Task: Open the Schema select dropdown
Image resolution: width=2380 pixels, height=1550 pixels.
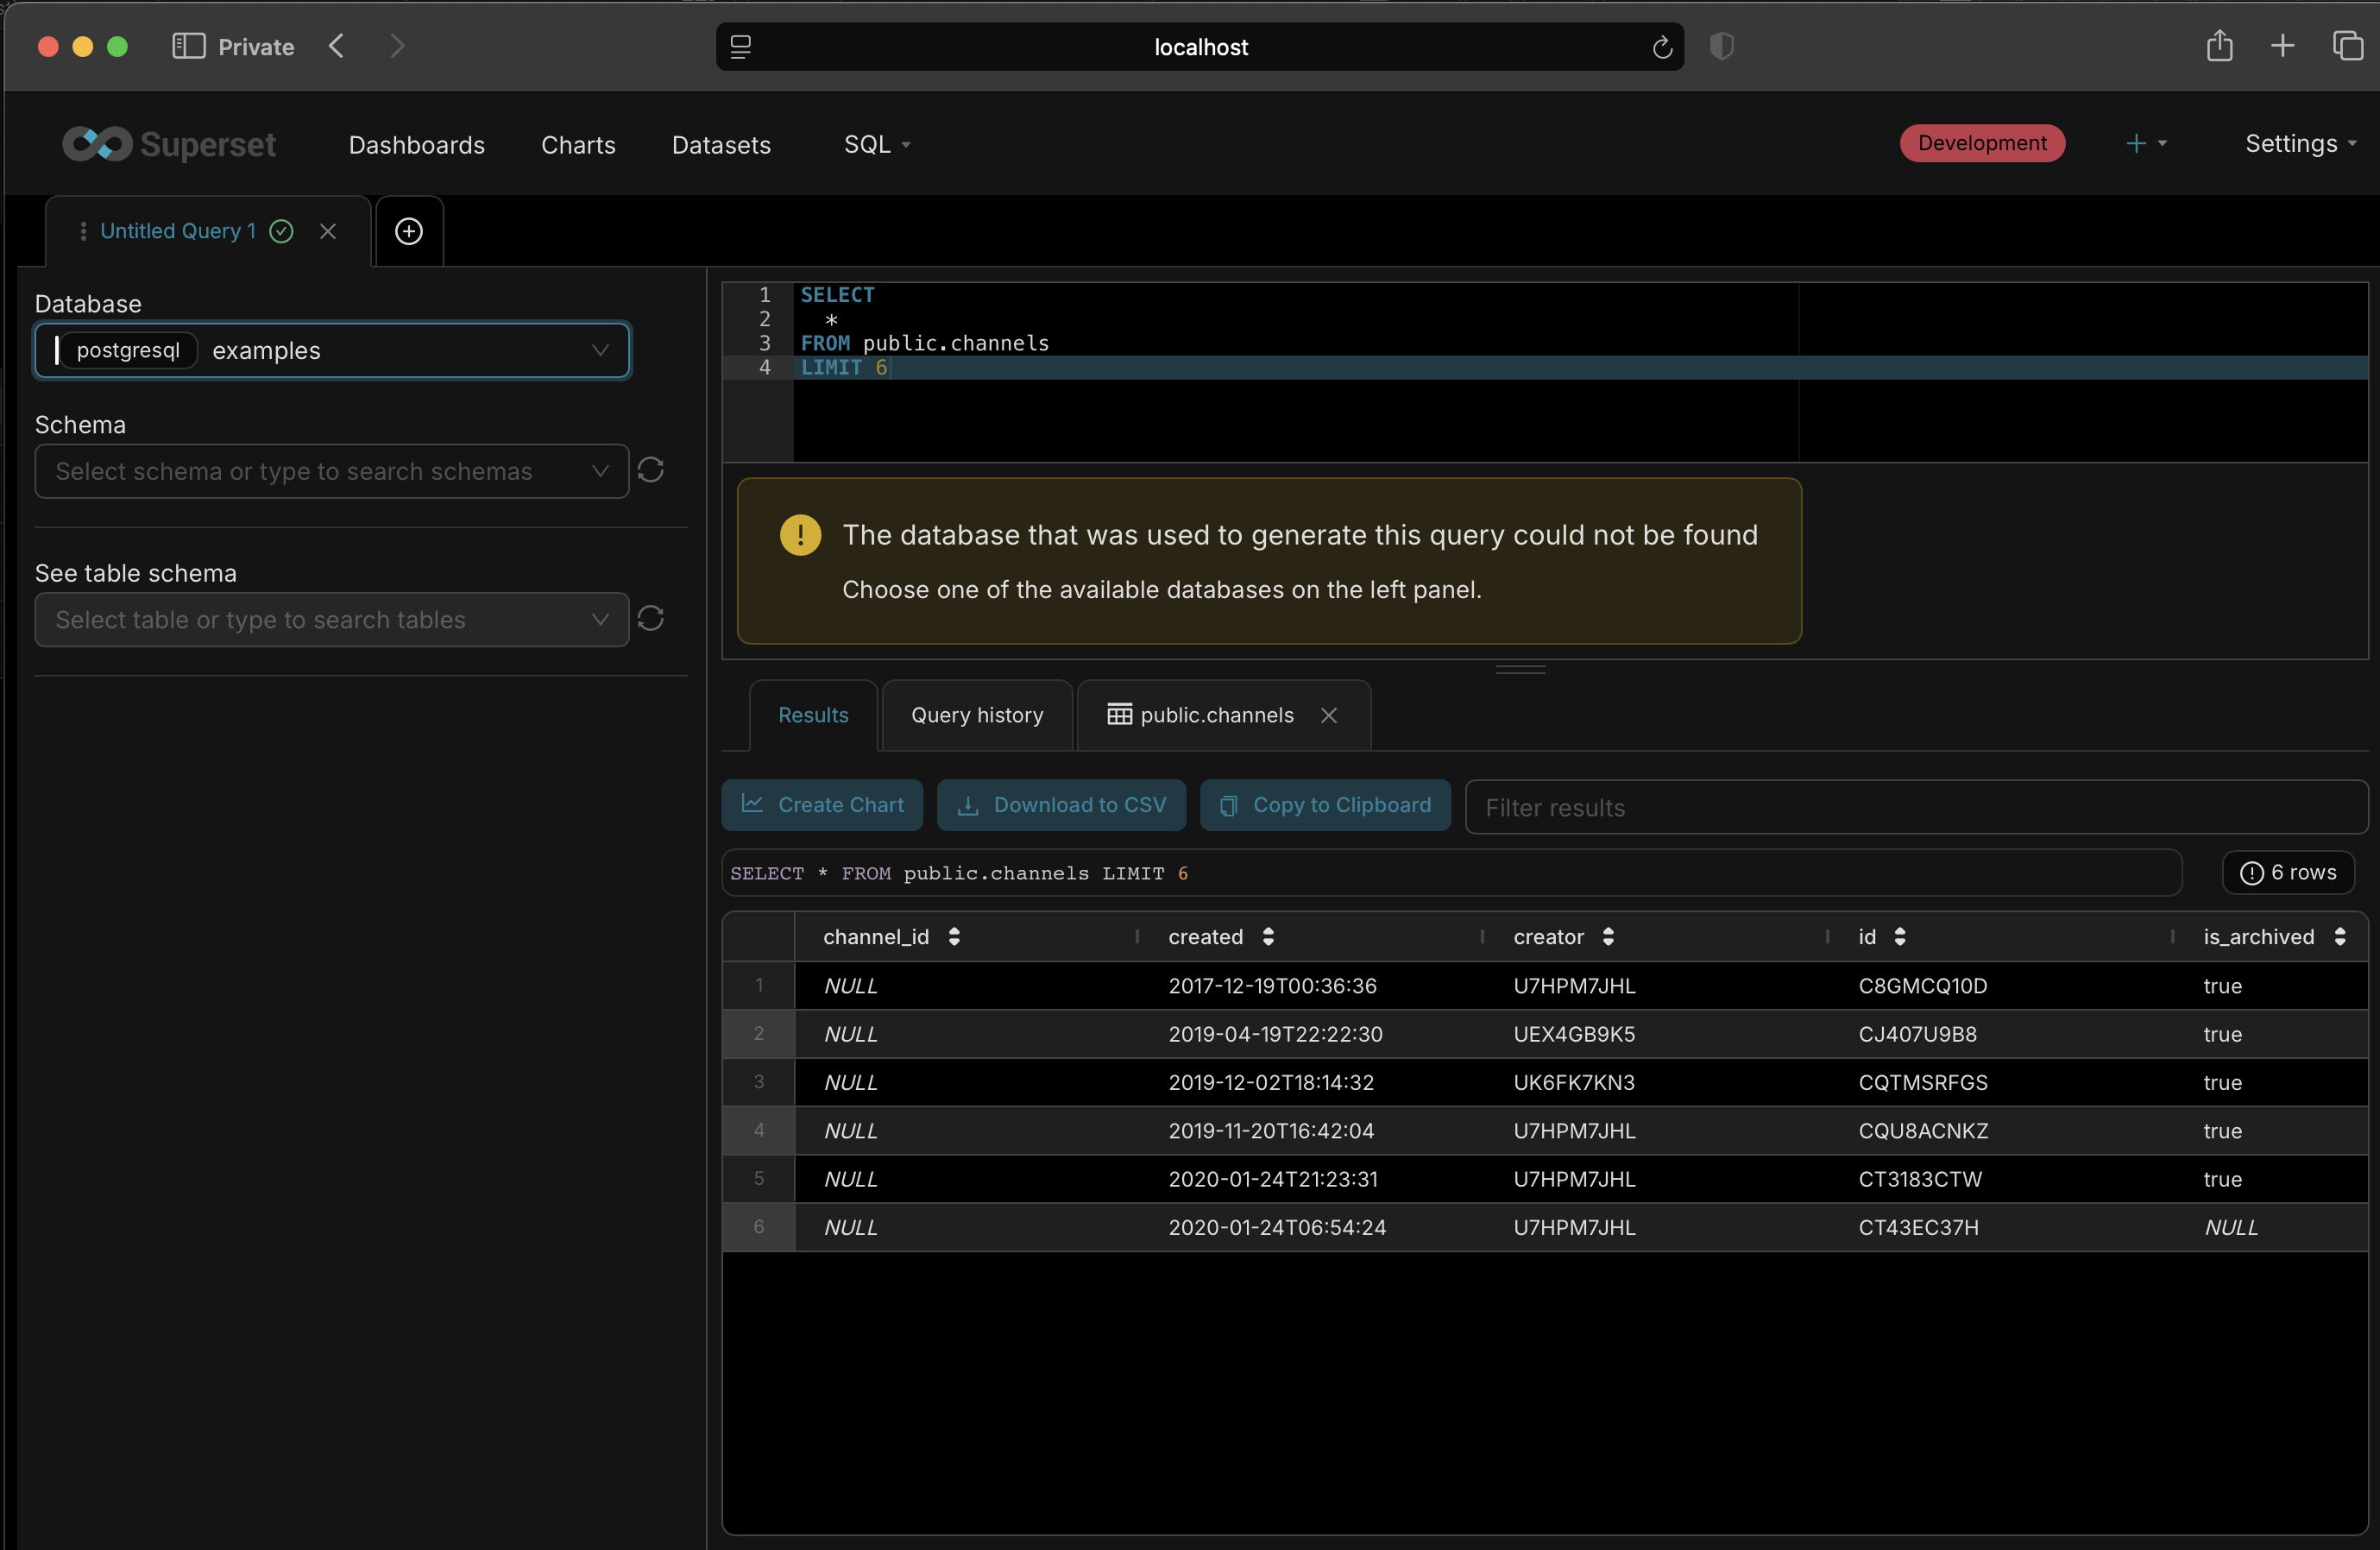Action: (332, 471)
